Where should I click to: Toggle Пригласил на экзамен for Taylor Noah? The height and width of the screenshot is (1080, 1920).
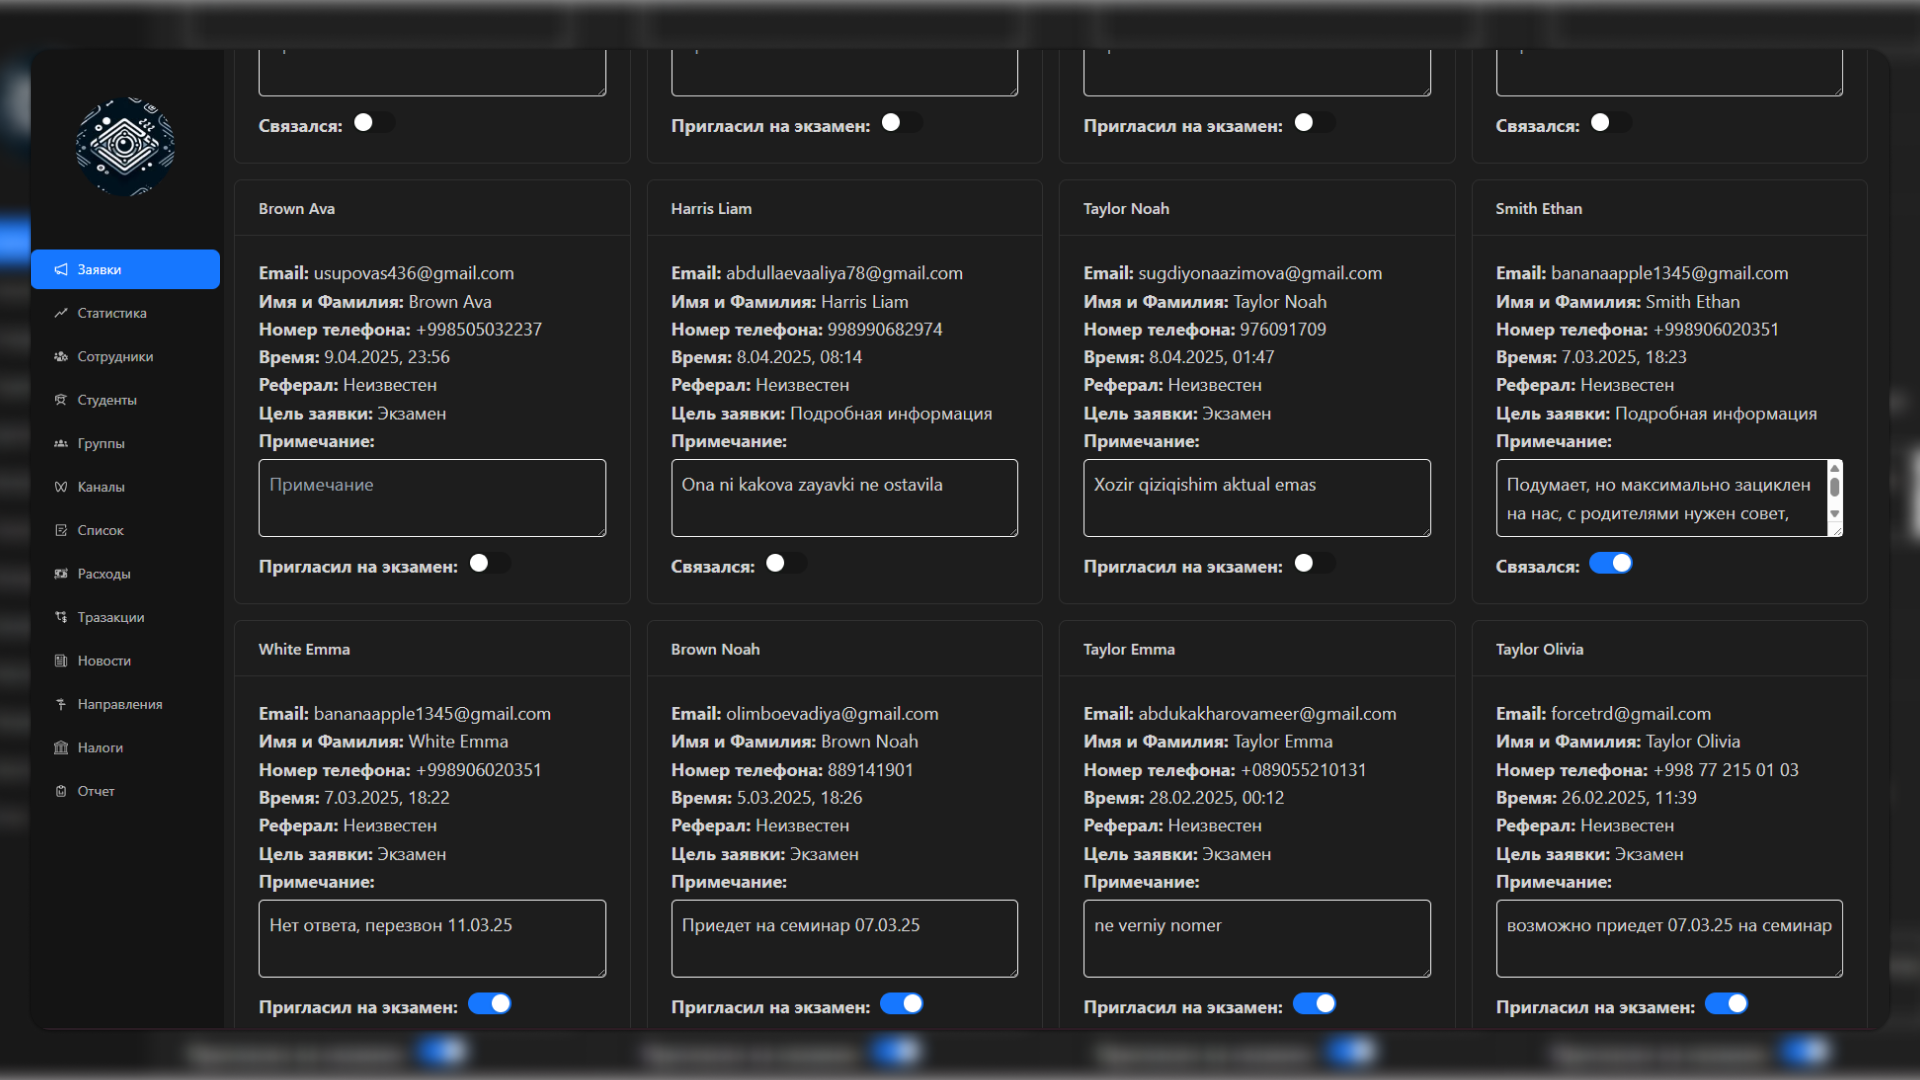1314,564
